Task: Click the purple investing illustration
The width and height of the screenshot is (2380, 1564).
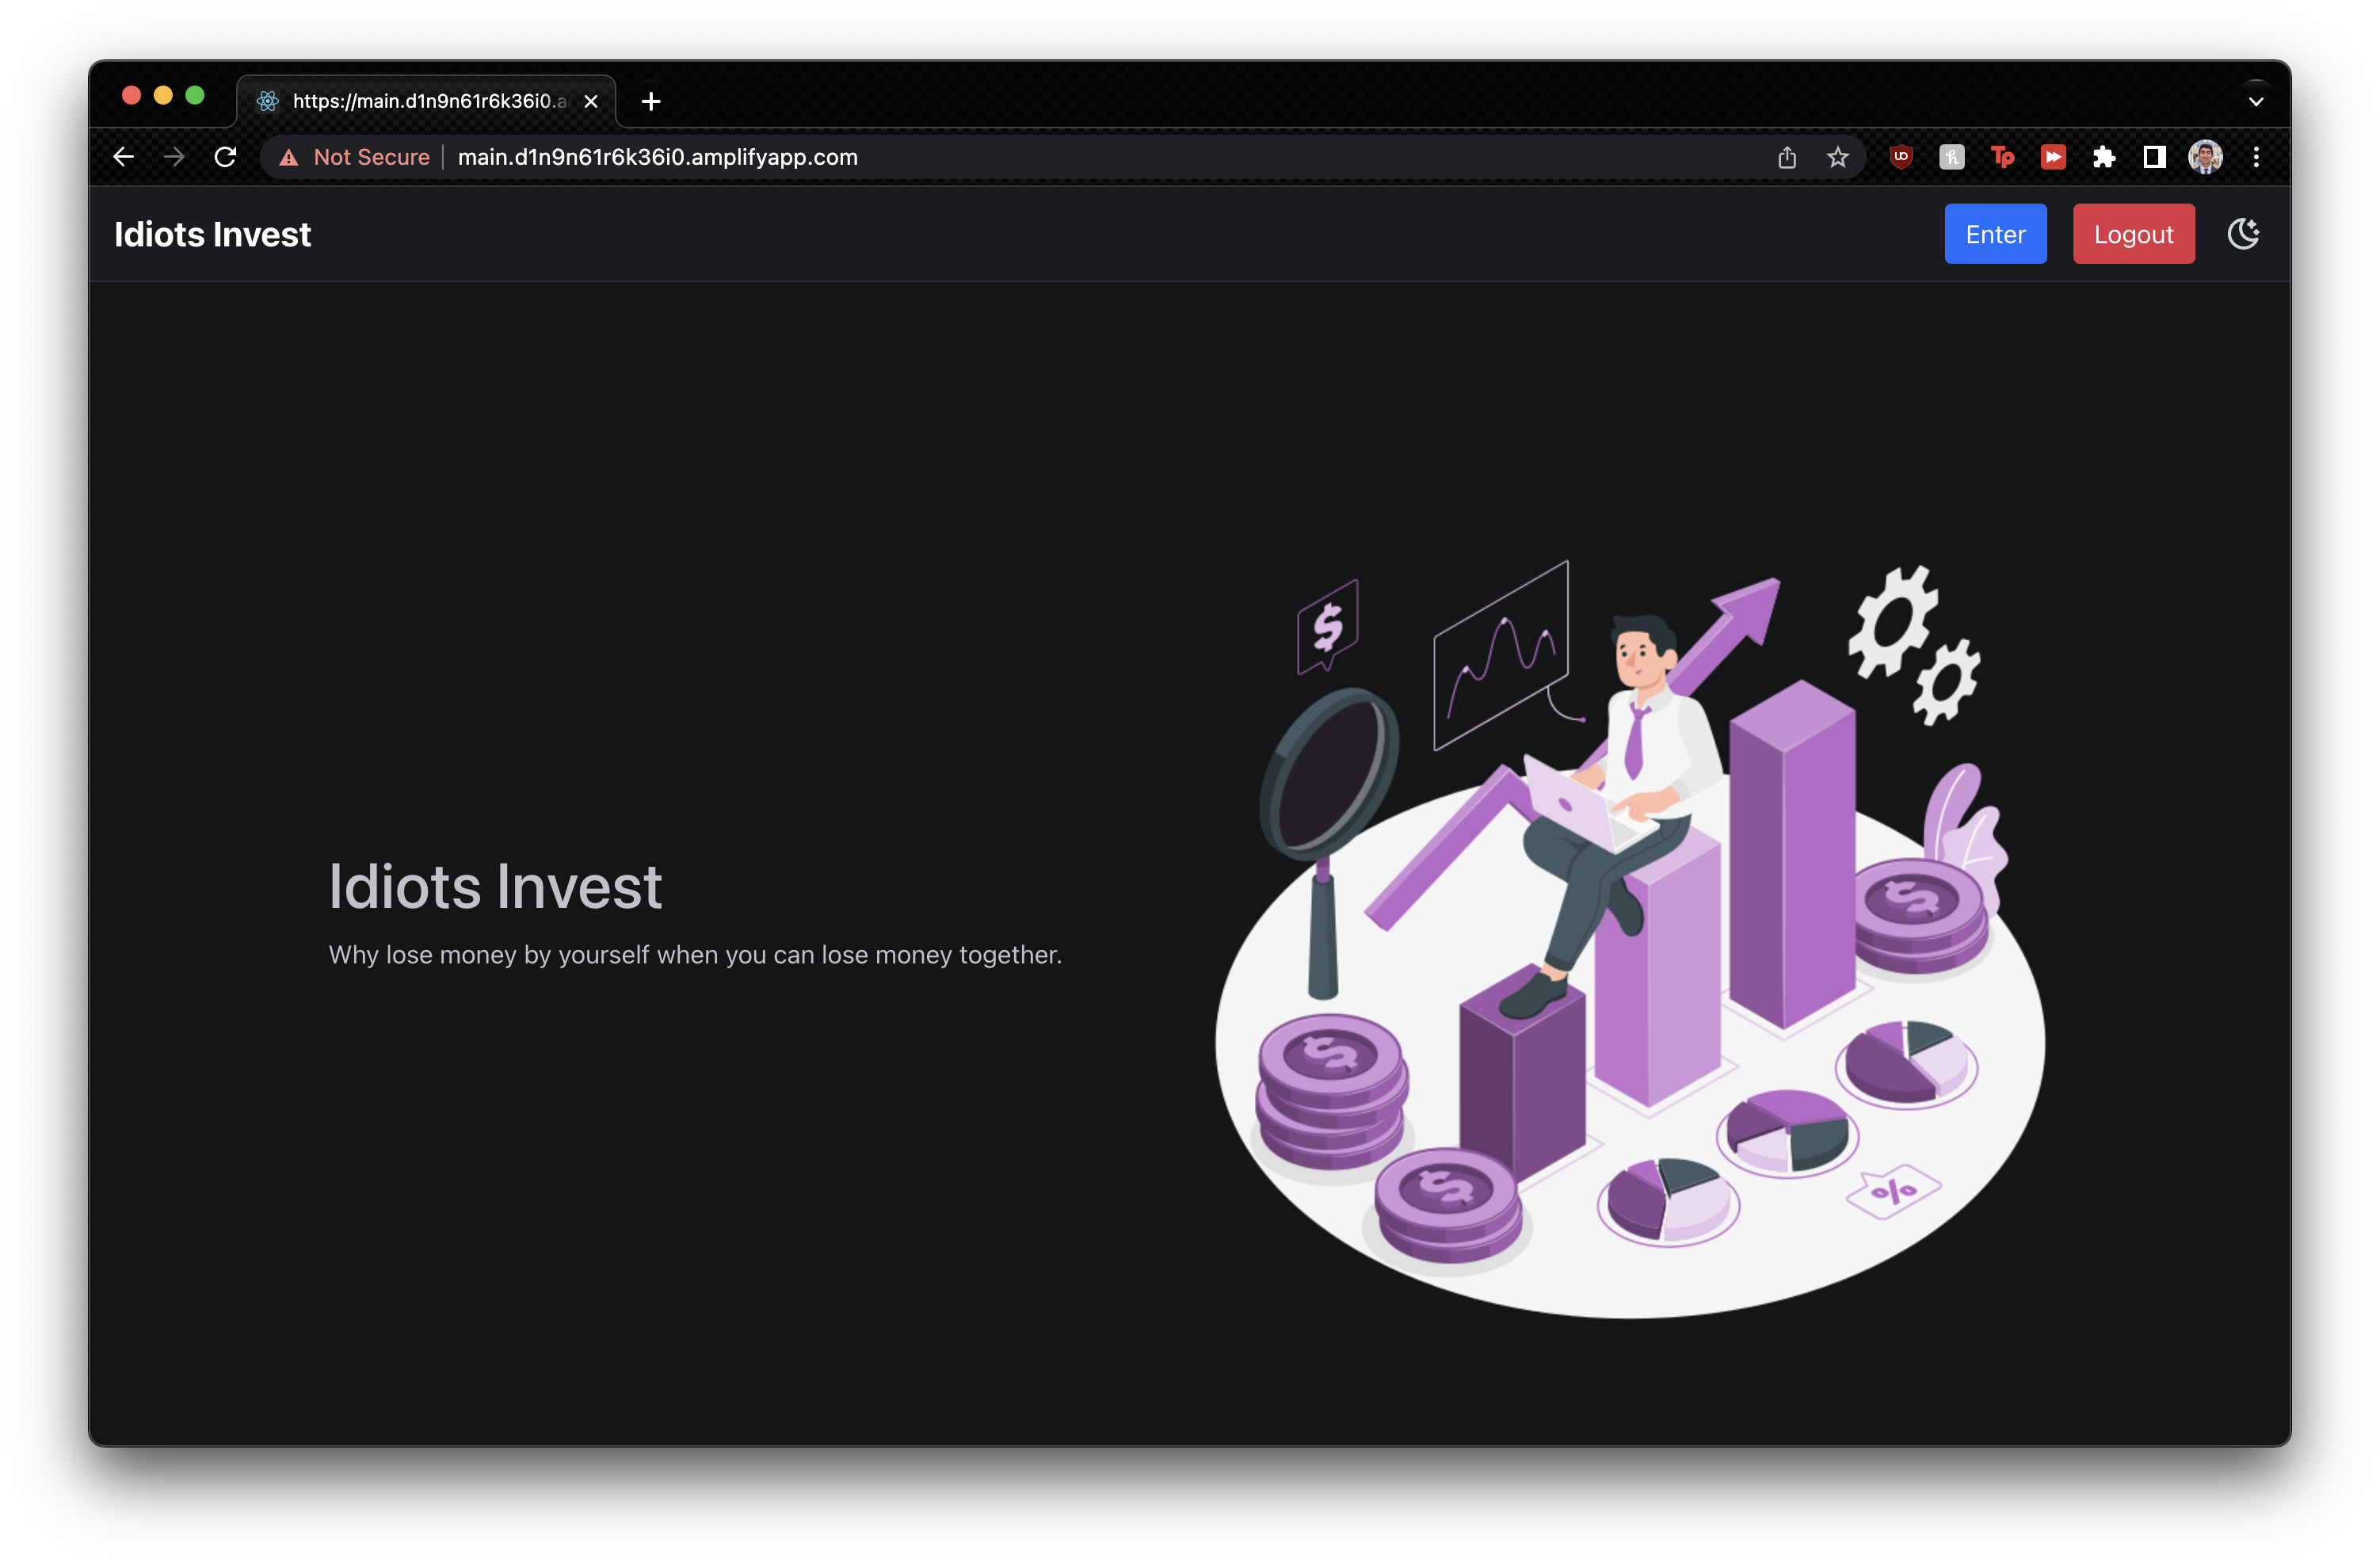Action: 1630,939
